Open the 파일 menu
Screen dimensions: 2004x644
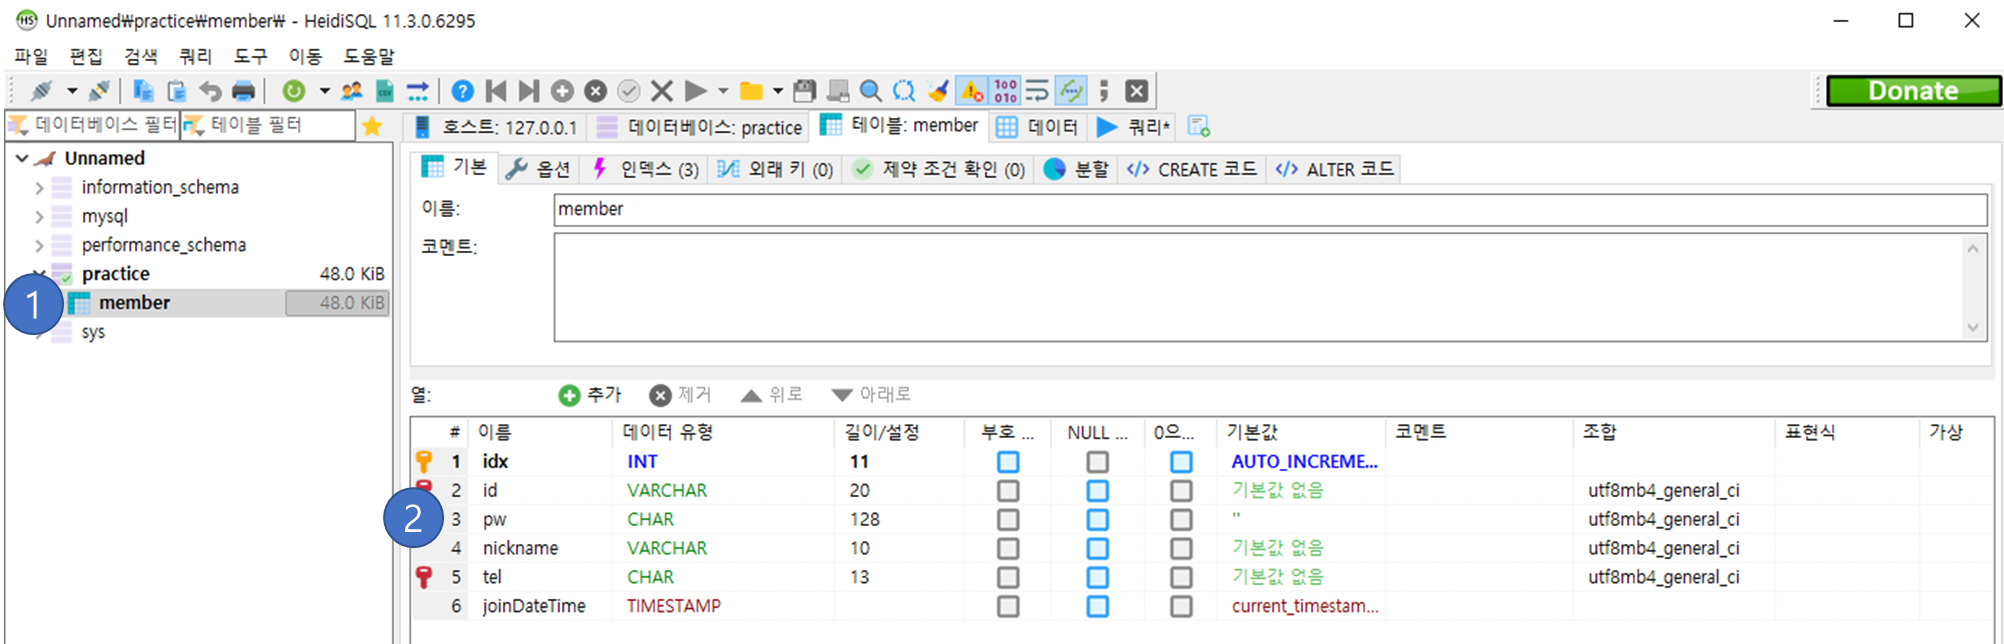tap(31, 56)
